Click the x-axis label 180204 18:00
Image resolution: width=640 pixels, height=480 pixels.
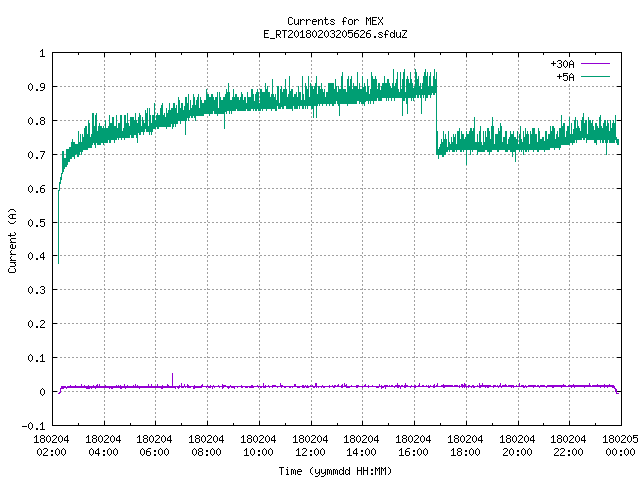465,446
